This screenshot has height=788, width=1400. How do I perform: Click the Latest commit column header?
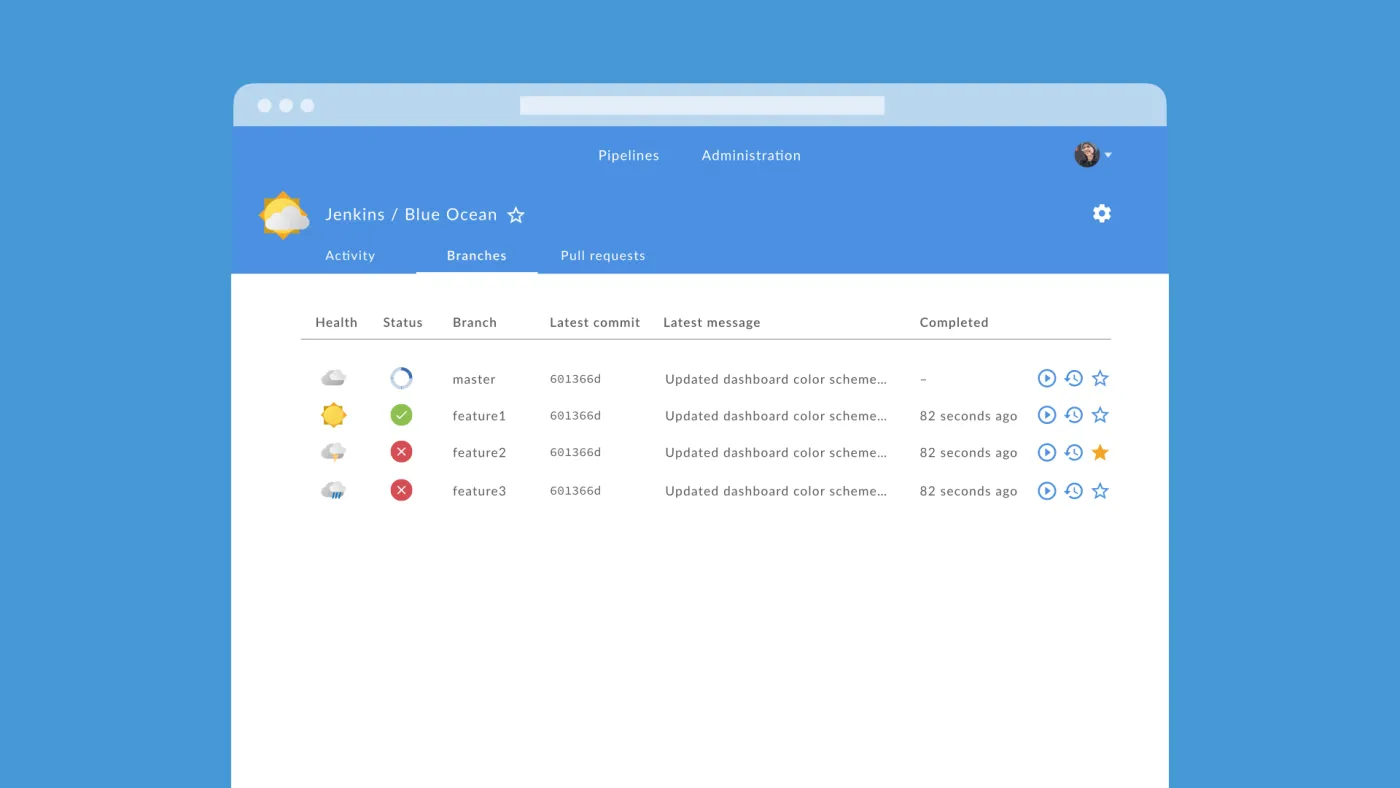595,322
